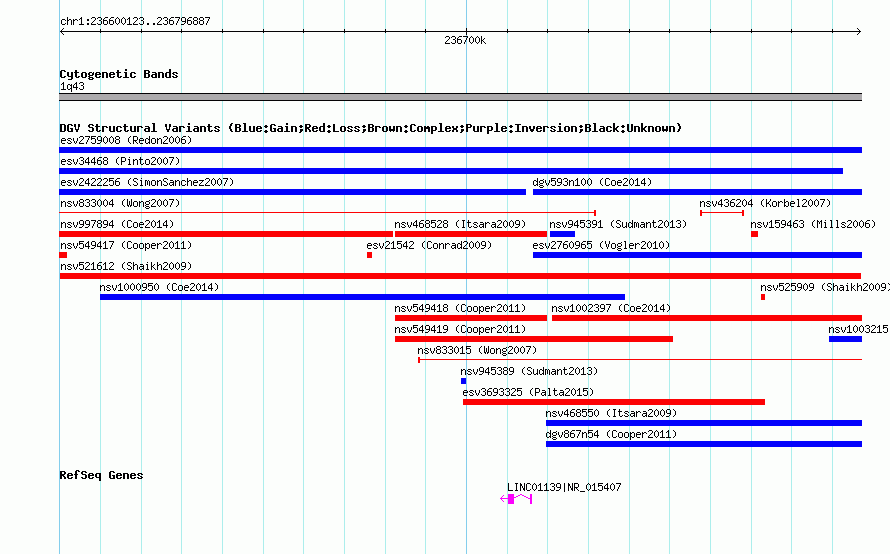Screen dimensions: 890x554
Task: Select nsv549418 (Cooper2011) label
Action: (x=460, y=308)
